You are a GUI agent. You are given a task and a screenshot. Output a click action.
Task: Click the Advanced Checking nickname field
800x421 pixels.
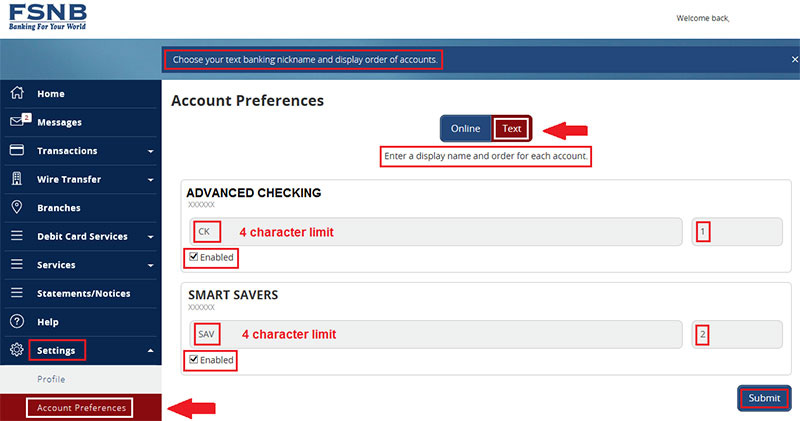[x=436, y=232]
